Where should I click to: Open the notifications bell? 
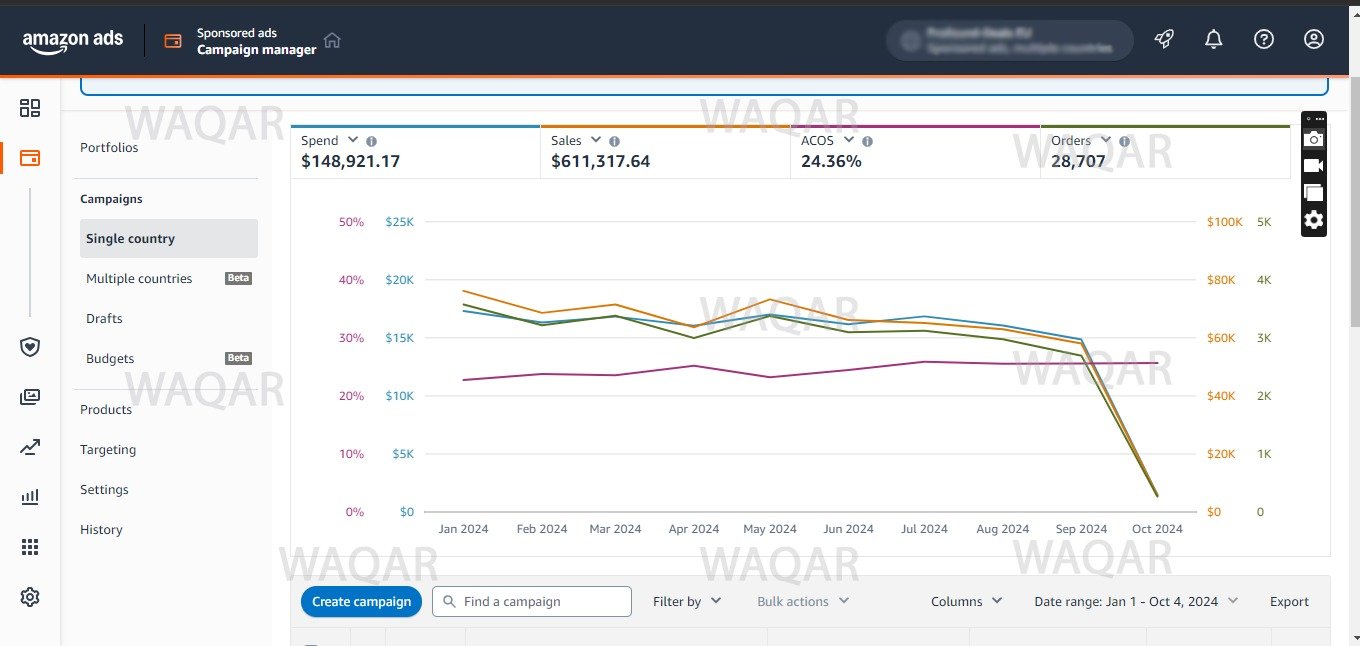tap(1214, 39)
